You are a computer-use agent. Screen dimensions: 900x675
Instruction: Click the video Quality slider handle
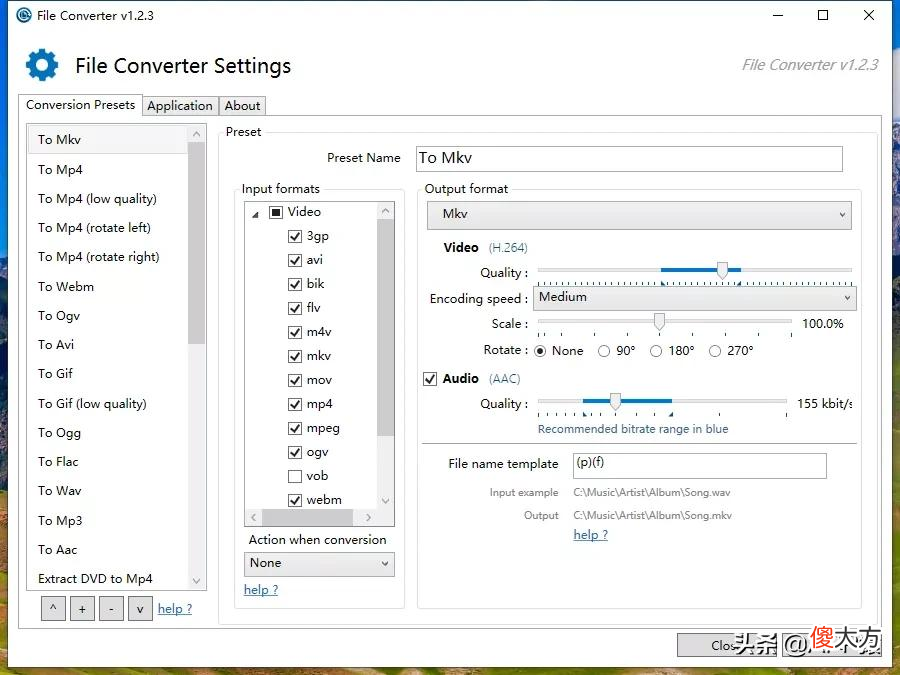coord(722,270)
